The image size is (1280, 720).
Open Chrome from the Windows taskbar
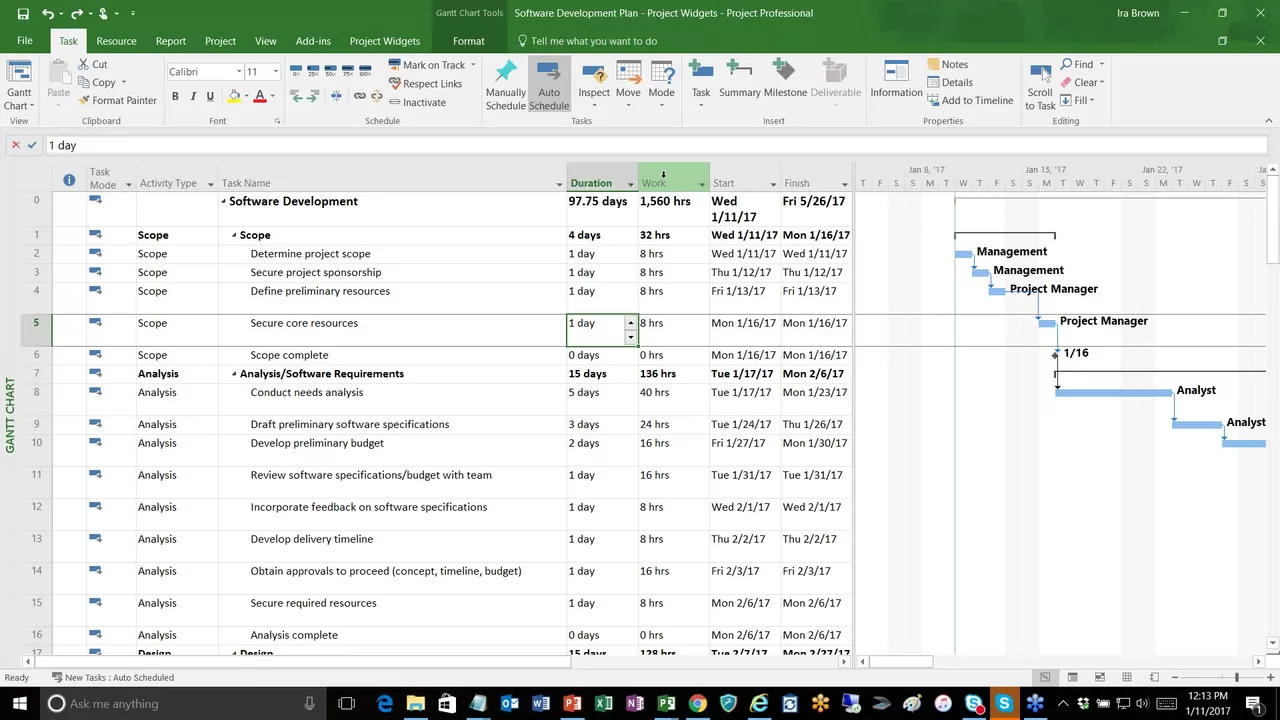(697, 703)
